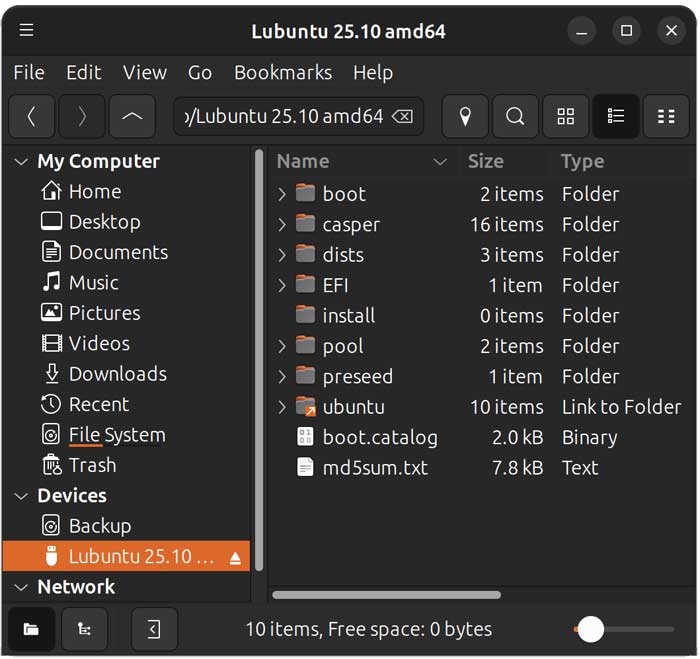Screen dimensions: 700x659
Task: Sort by the Name column header
Action: click(363, 161)
